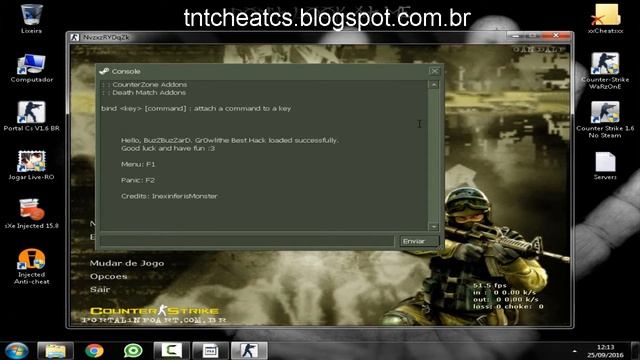Viewport: 640px width, 360px height.
Task: Click the Show Desktop taskbar strip
Action: coord(636,351)
